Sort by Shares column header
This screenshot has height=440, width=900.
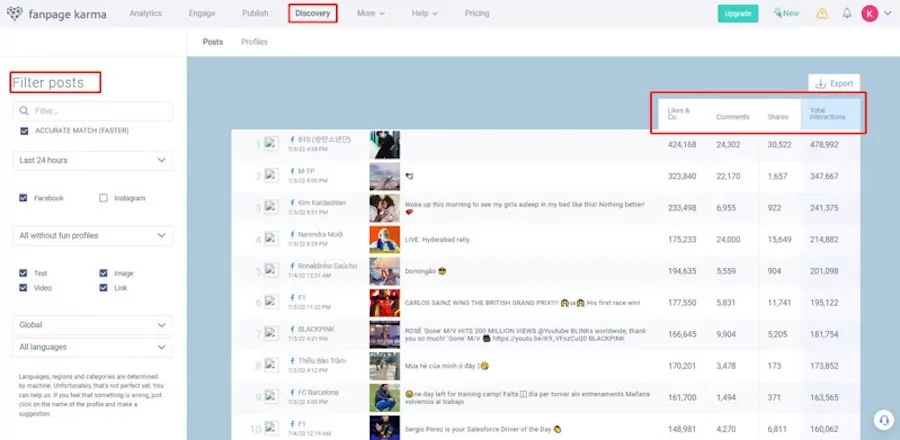[x=778, y=117]
